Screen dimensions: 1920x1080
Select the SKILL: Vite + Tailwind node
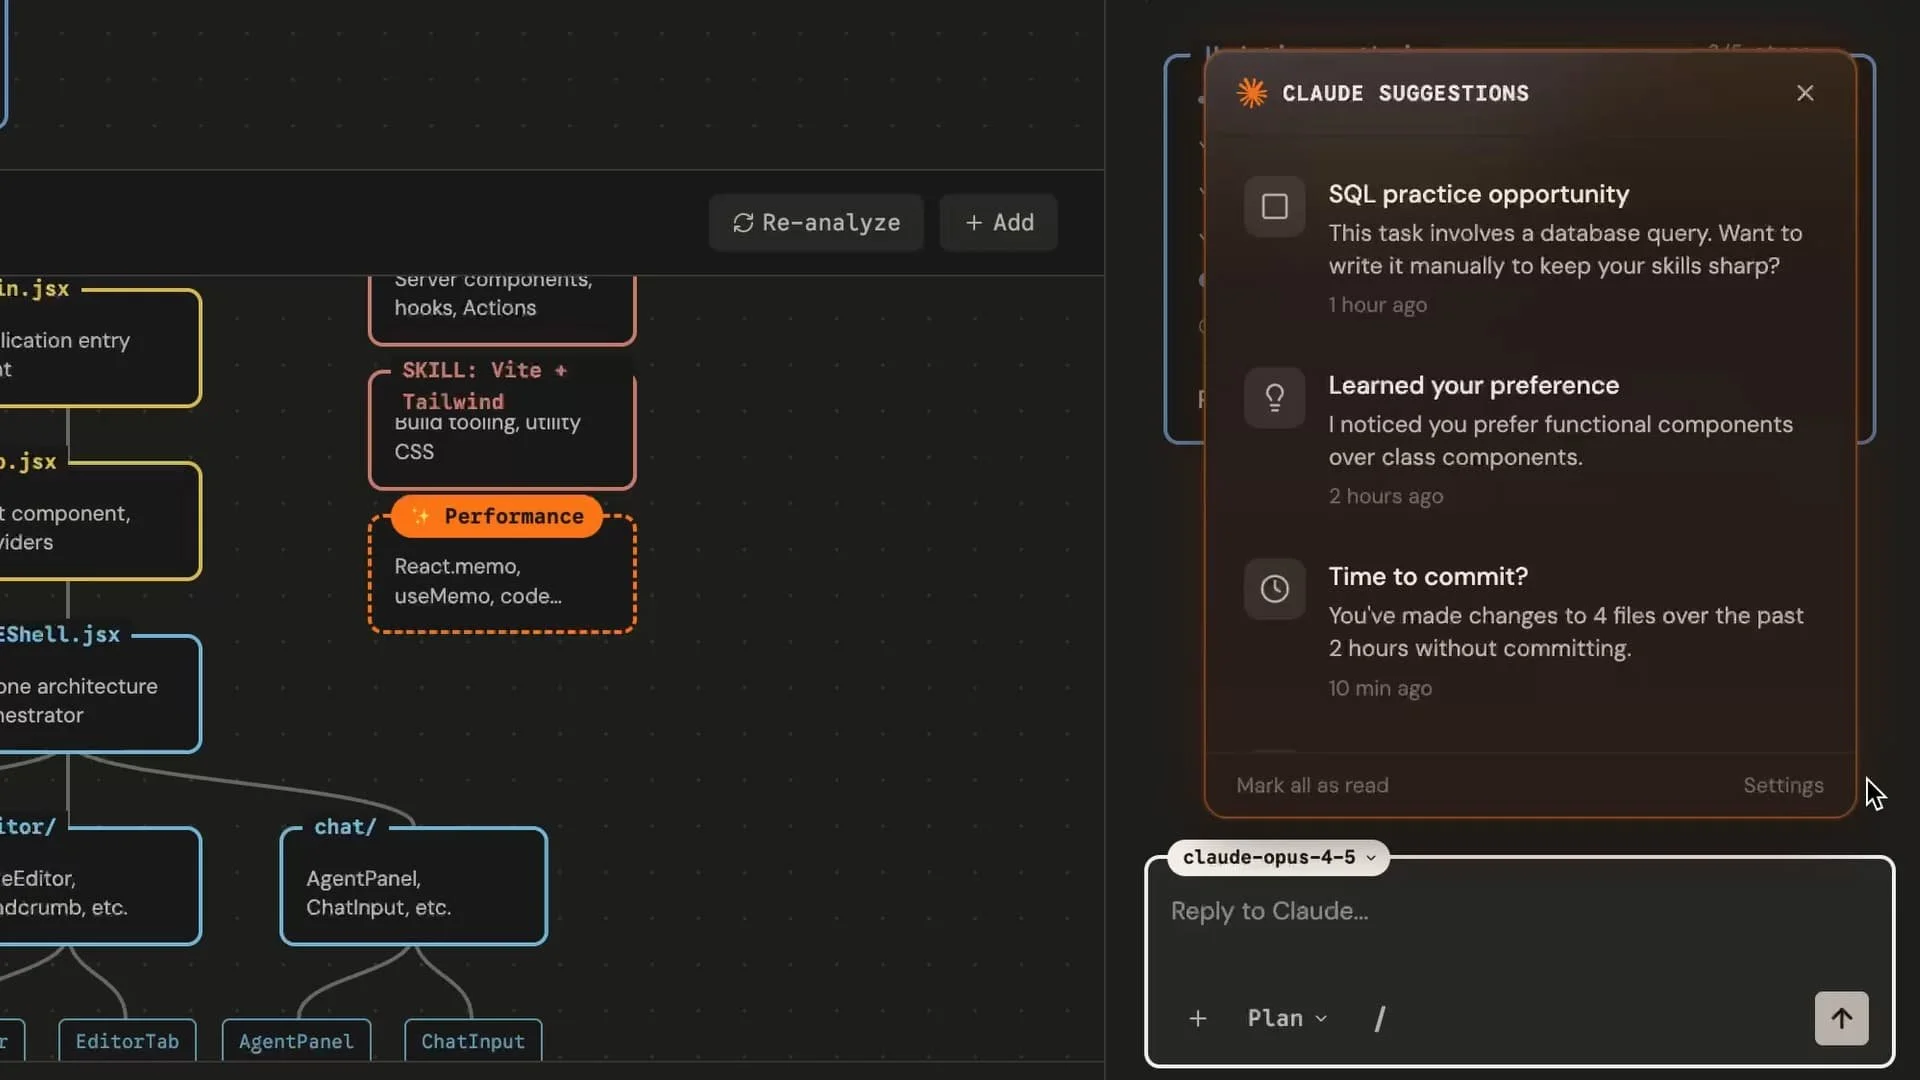502,430
